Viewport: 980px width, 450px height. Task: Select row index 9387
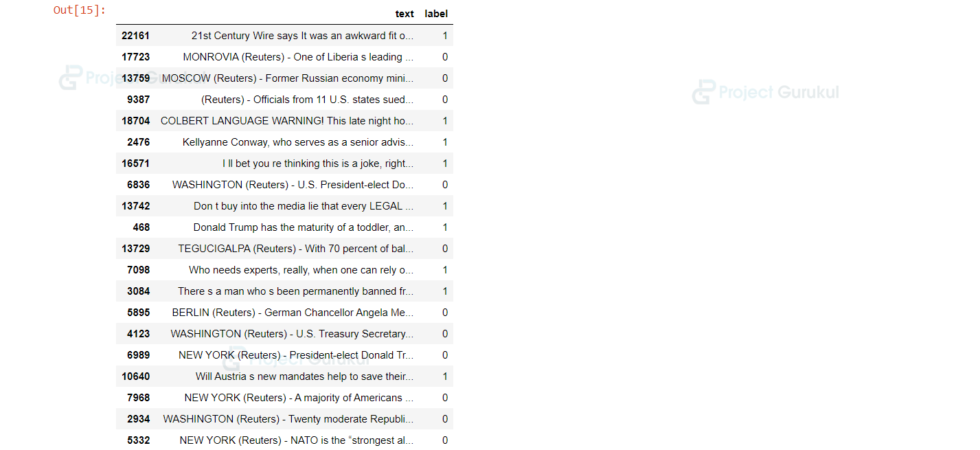click(x=138, y=100)
